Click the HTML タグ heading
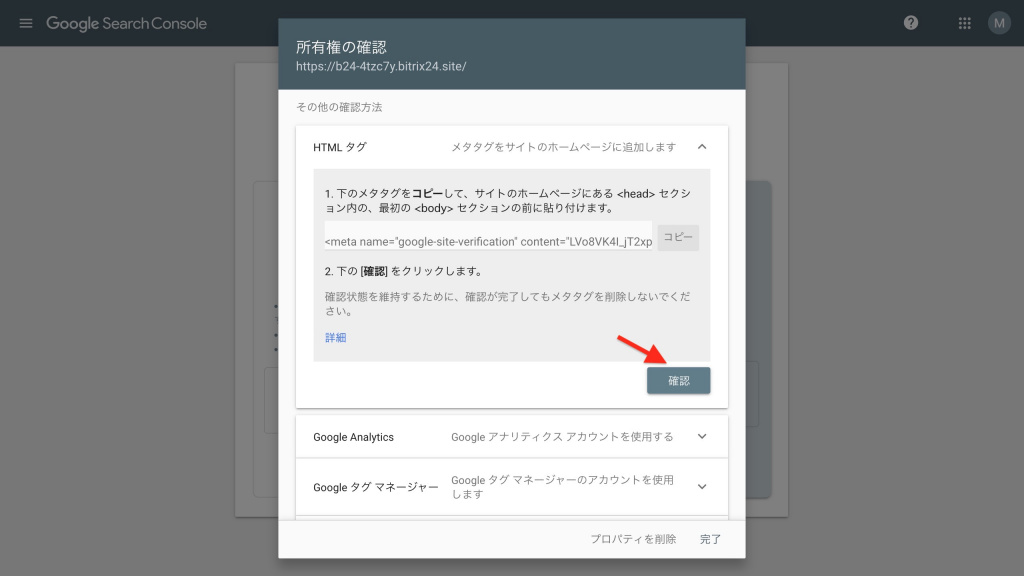Viewport: 1024px width, 576px height. (340, 147)
